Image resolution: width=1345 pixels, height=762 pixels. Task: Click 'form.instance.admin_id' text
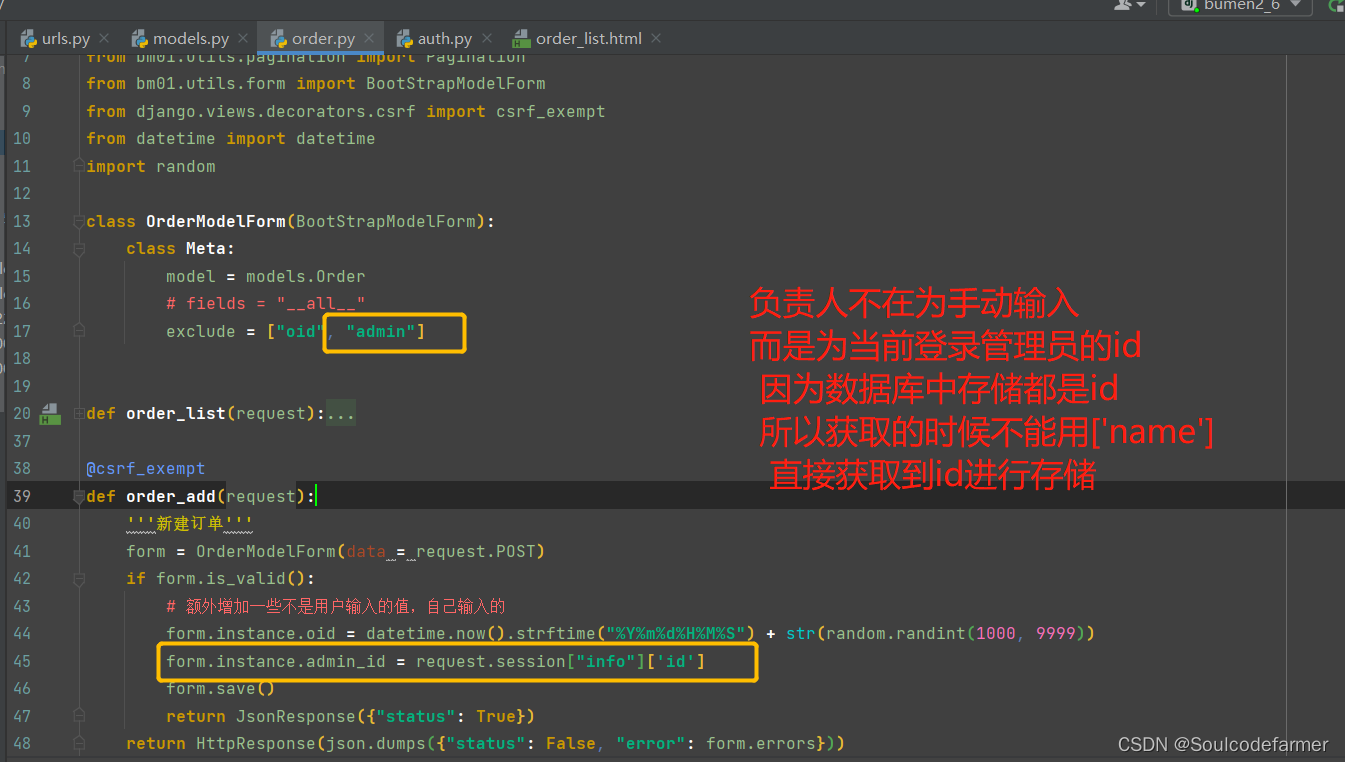pyautogui.click(x=276, y=662)
